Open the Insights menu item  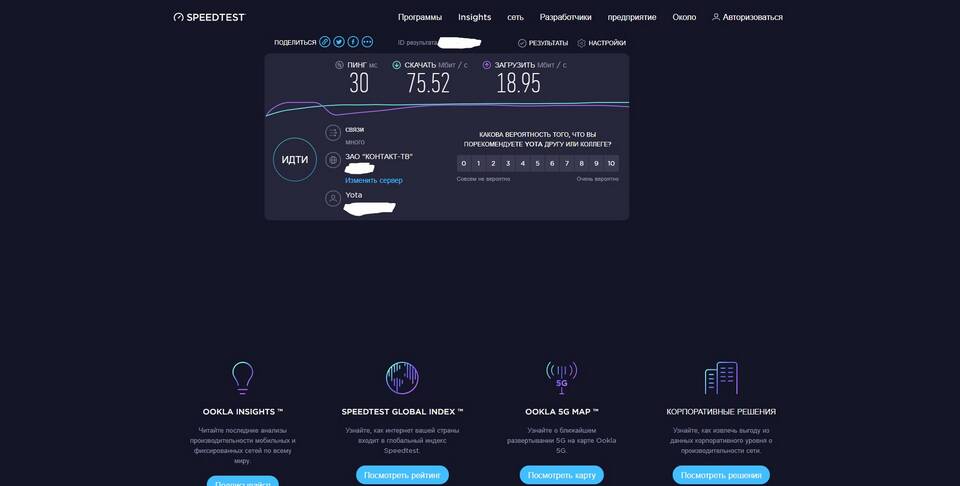coord(474,17)
